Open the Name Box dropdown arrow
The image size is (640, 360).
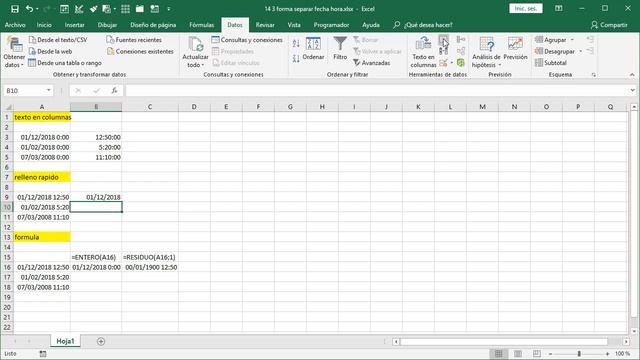pyautogui.click(x=49, y=90)
